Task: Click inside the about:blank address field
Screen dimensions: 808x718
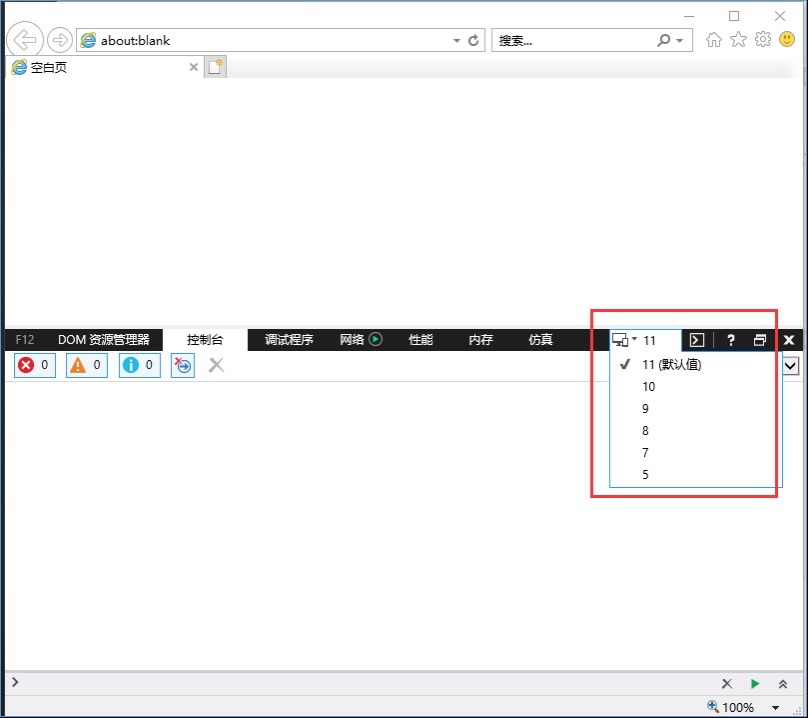Action: [x=270, y=41]
